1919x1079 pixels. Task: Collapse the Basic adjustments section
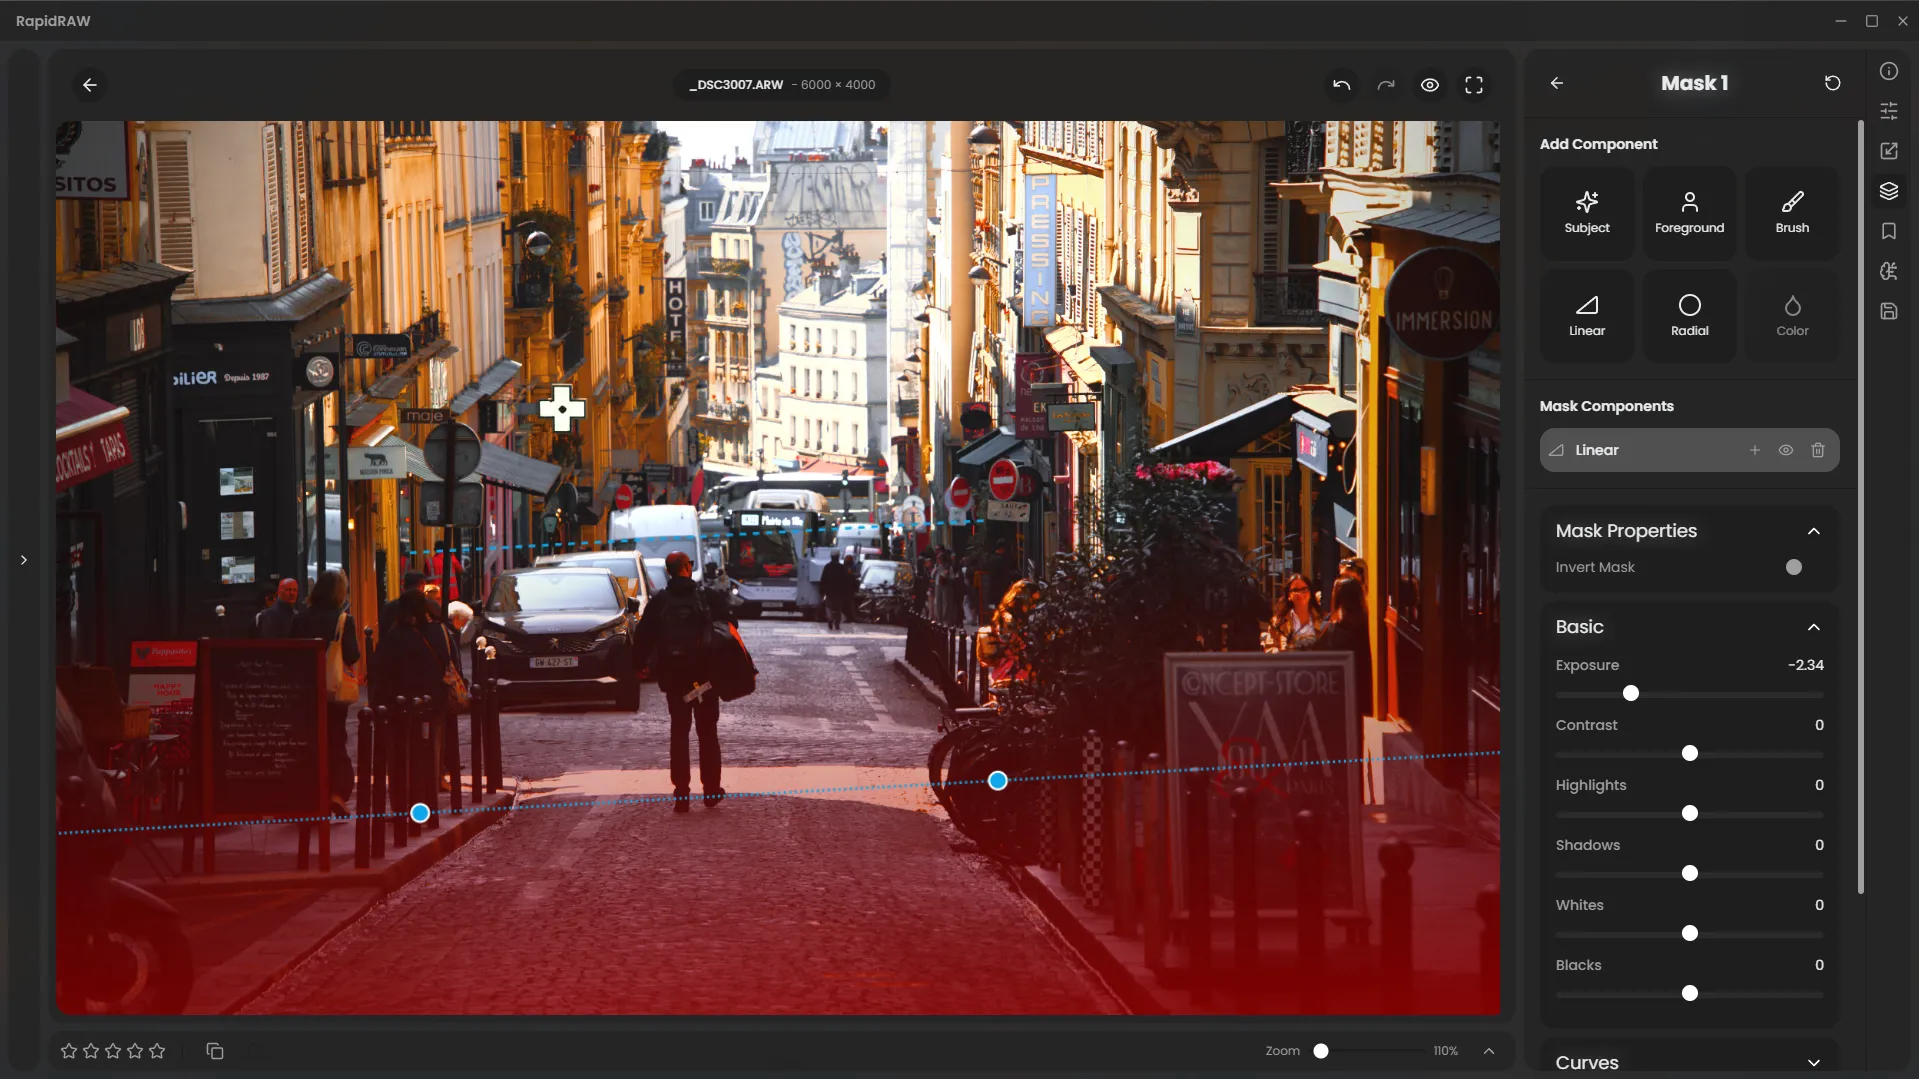click(1813, 627)
